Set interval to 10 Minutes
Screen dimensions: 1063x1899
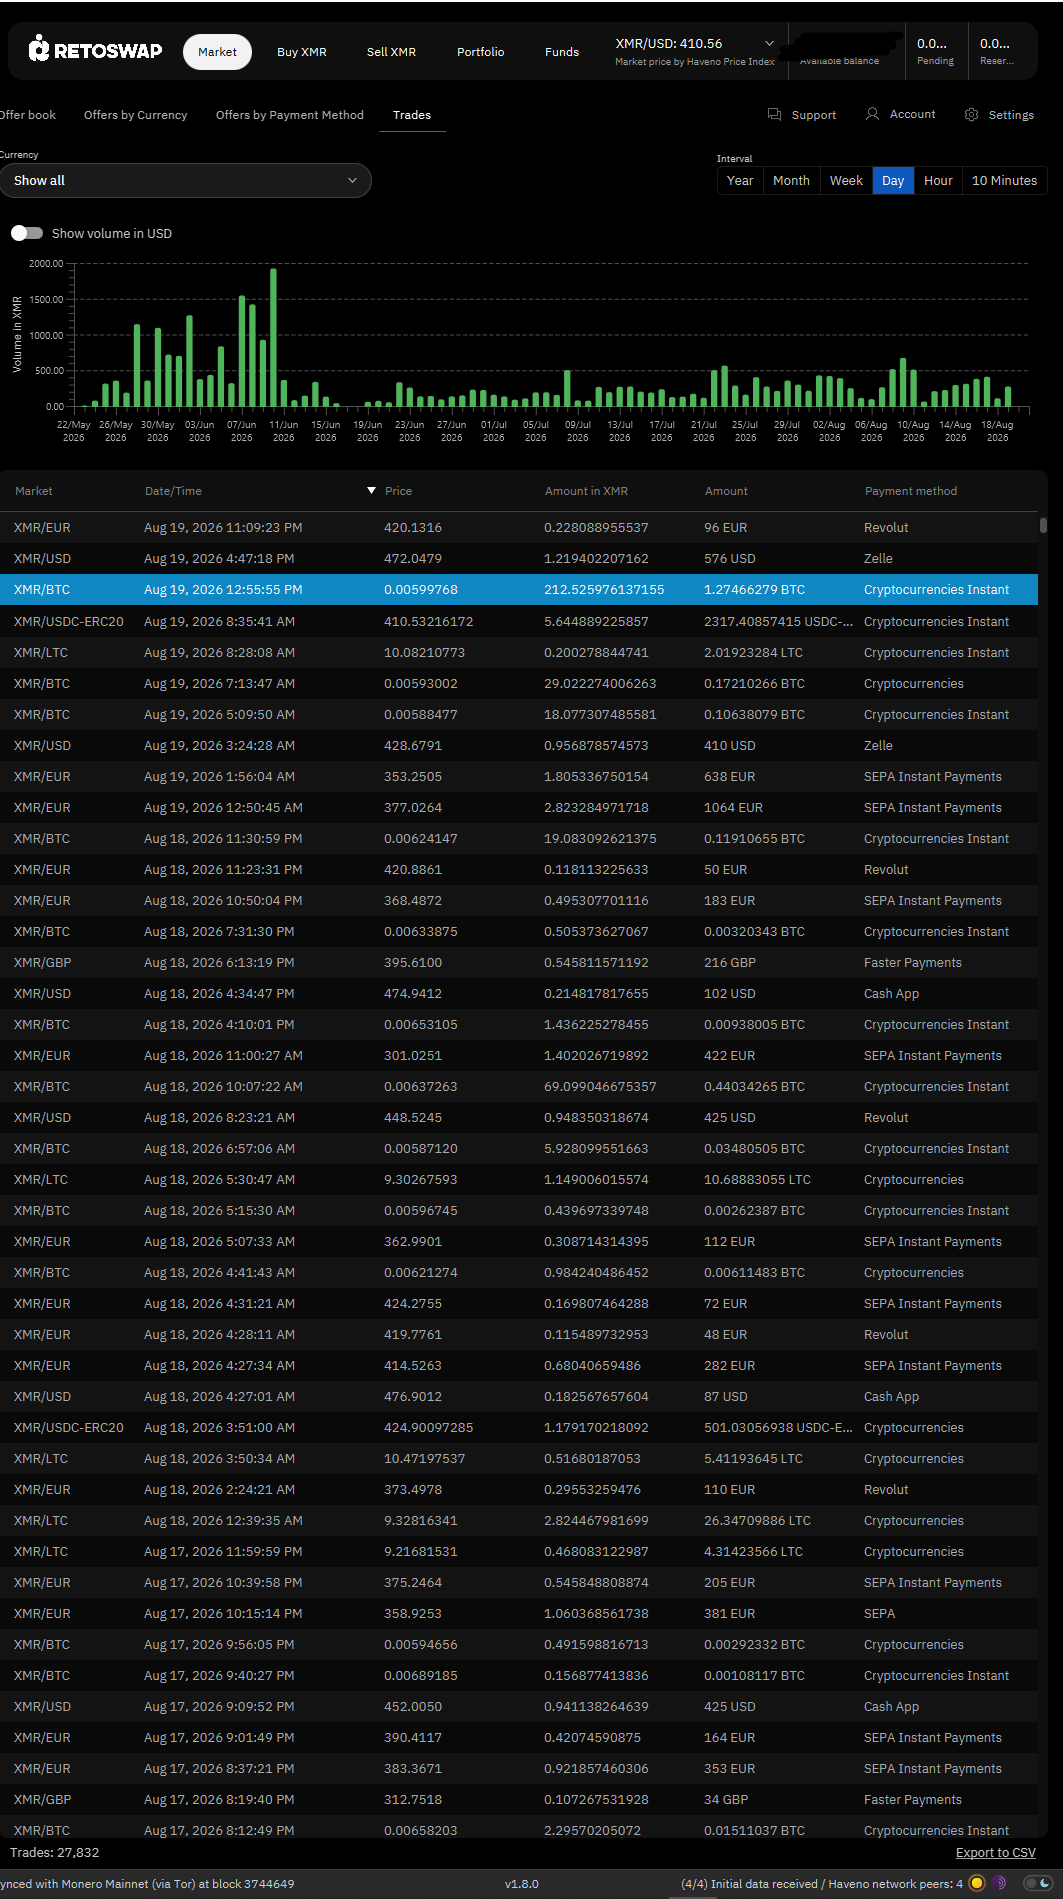[1004, 181]
